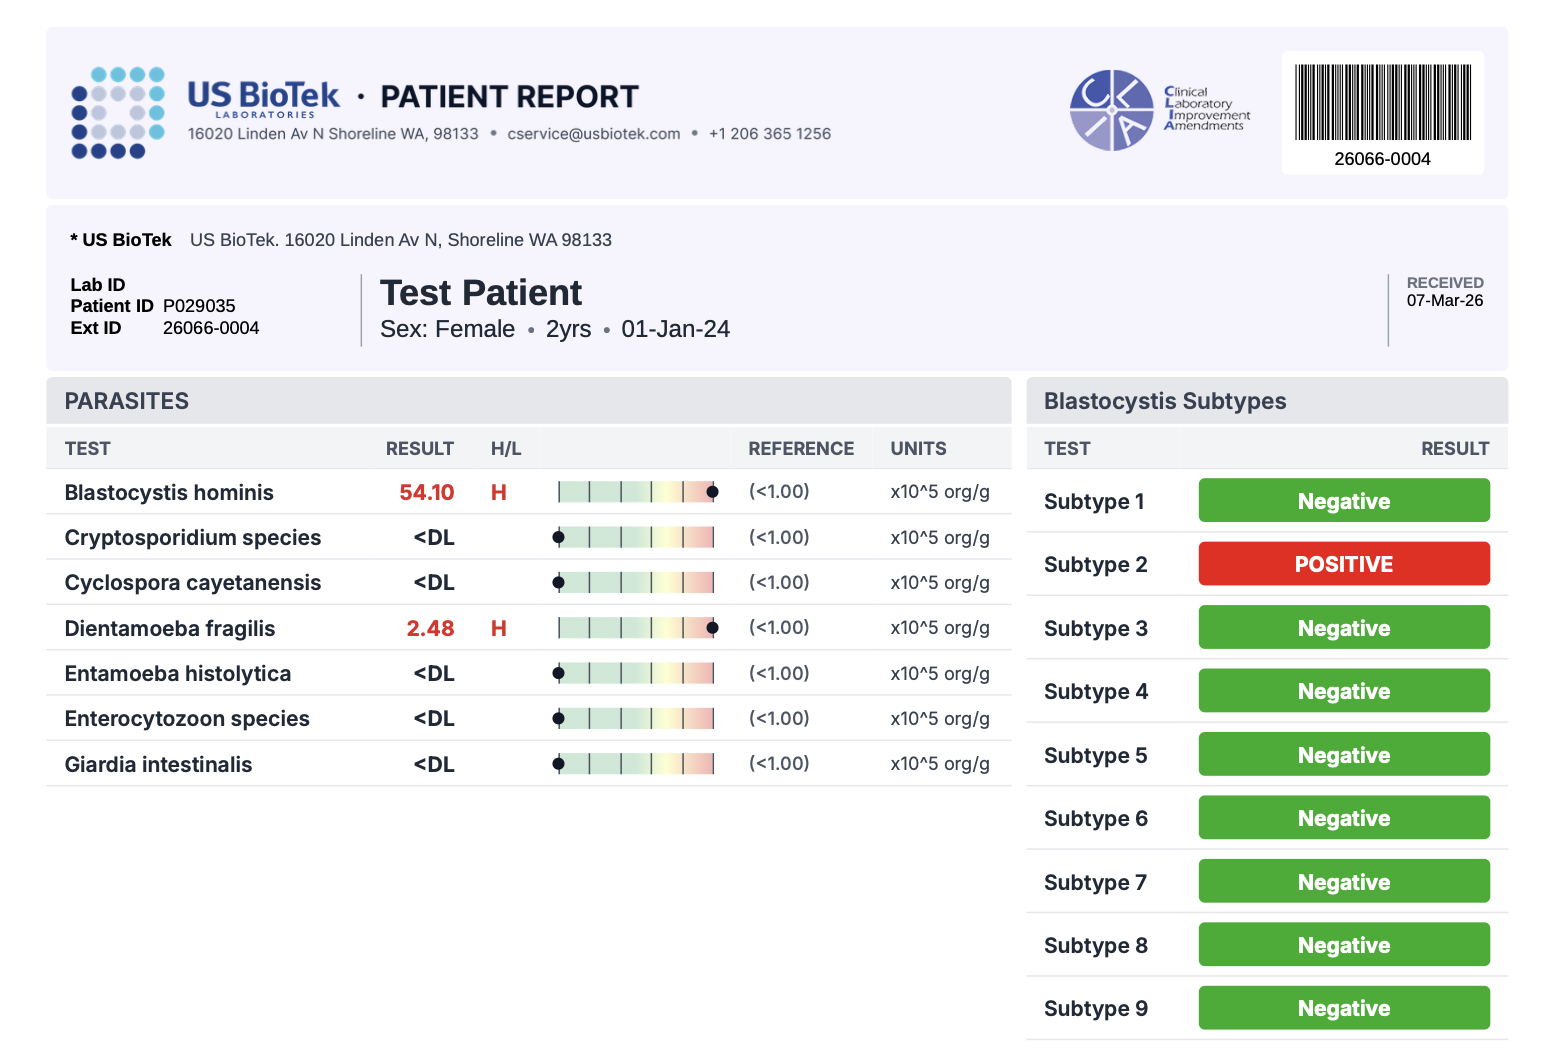Click the Cryptosporidium species test row name
Screen dimensions: 1546x1052
tap(193, 538)
